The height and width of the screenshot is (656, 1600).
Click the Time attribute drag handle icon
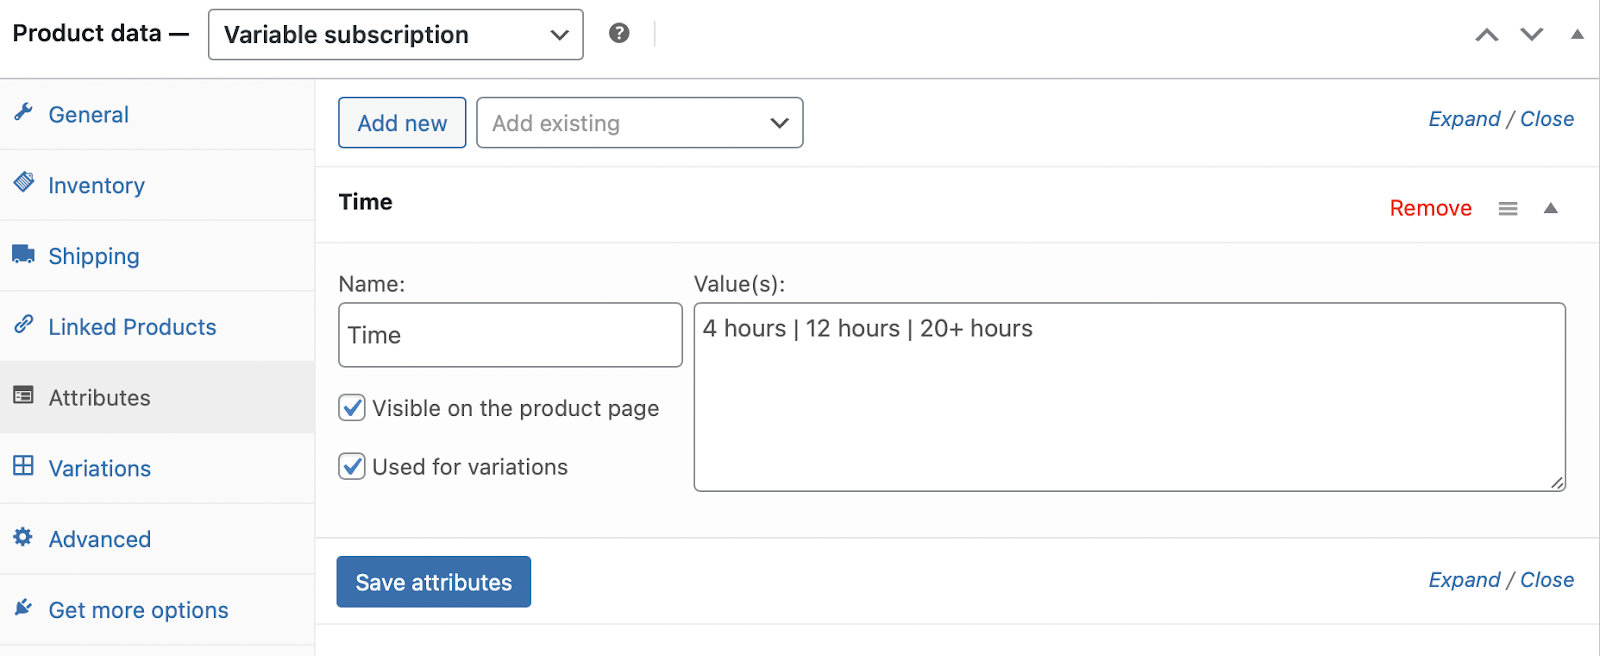click(1508, 208)
